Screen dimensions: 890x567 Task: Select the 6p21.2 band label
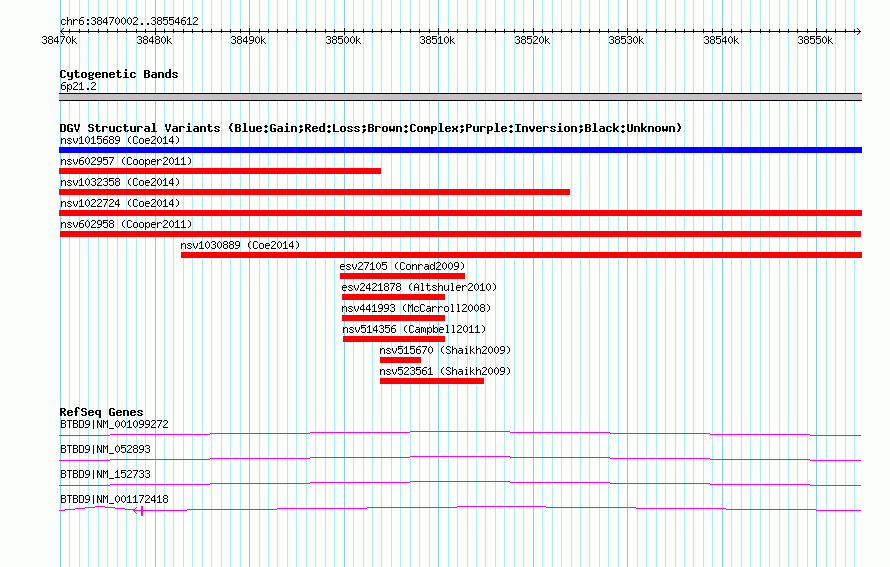tap(78, 86)
